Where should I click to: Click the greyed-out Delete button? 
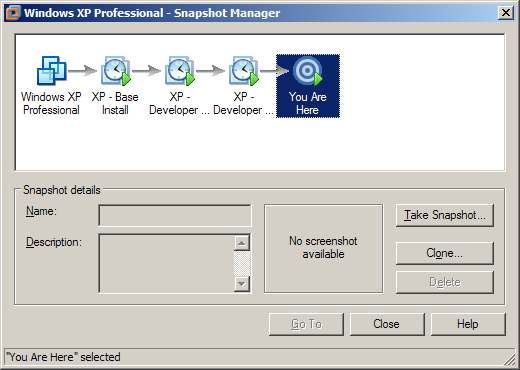coord(445,282)
